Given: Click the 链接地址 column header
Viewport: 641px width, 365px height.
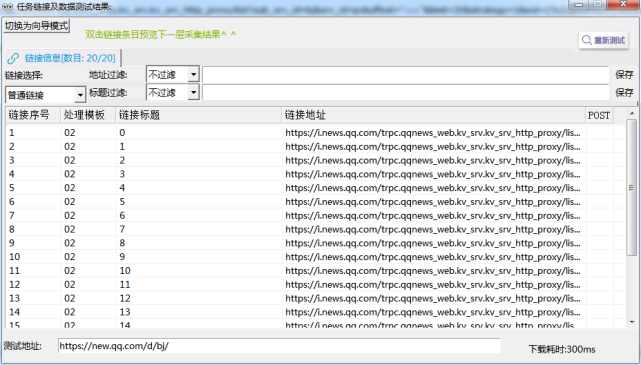Looking at the screenshot, I should (433, 115).
